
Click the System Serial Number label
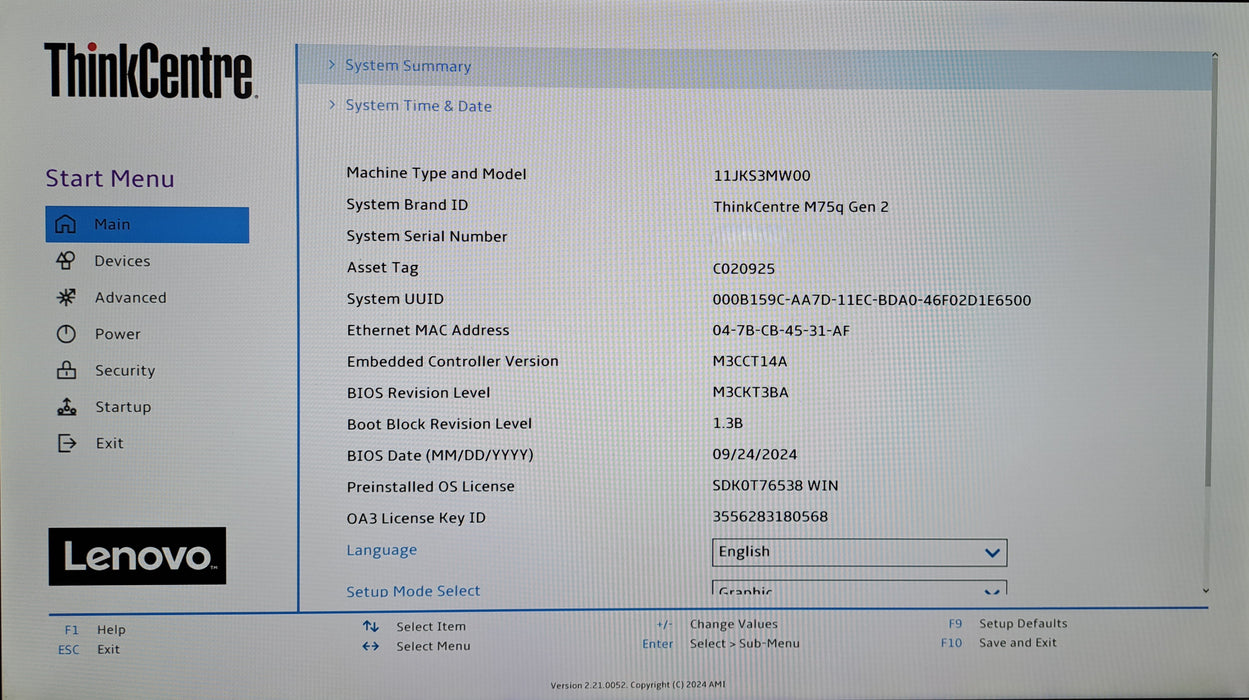coord(427,237)
